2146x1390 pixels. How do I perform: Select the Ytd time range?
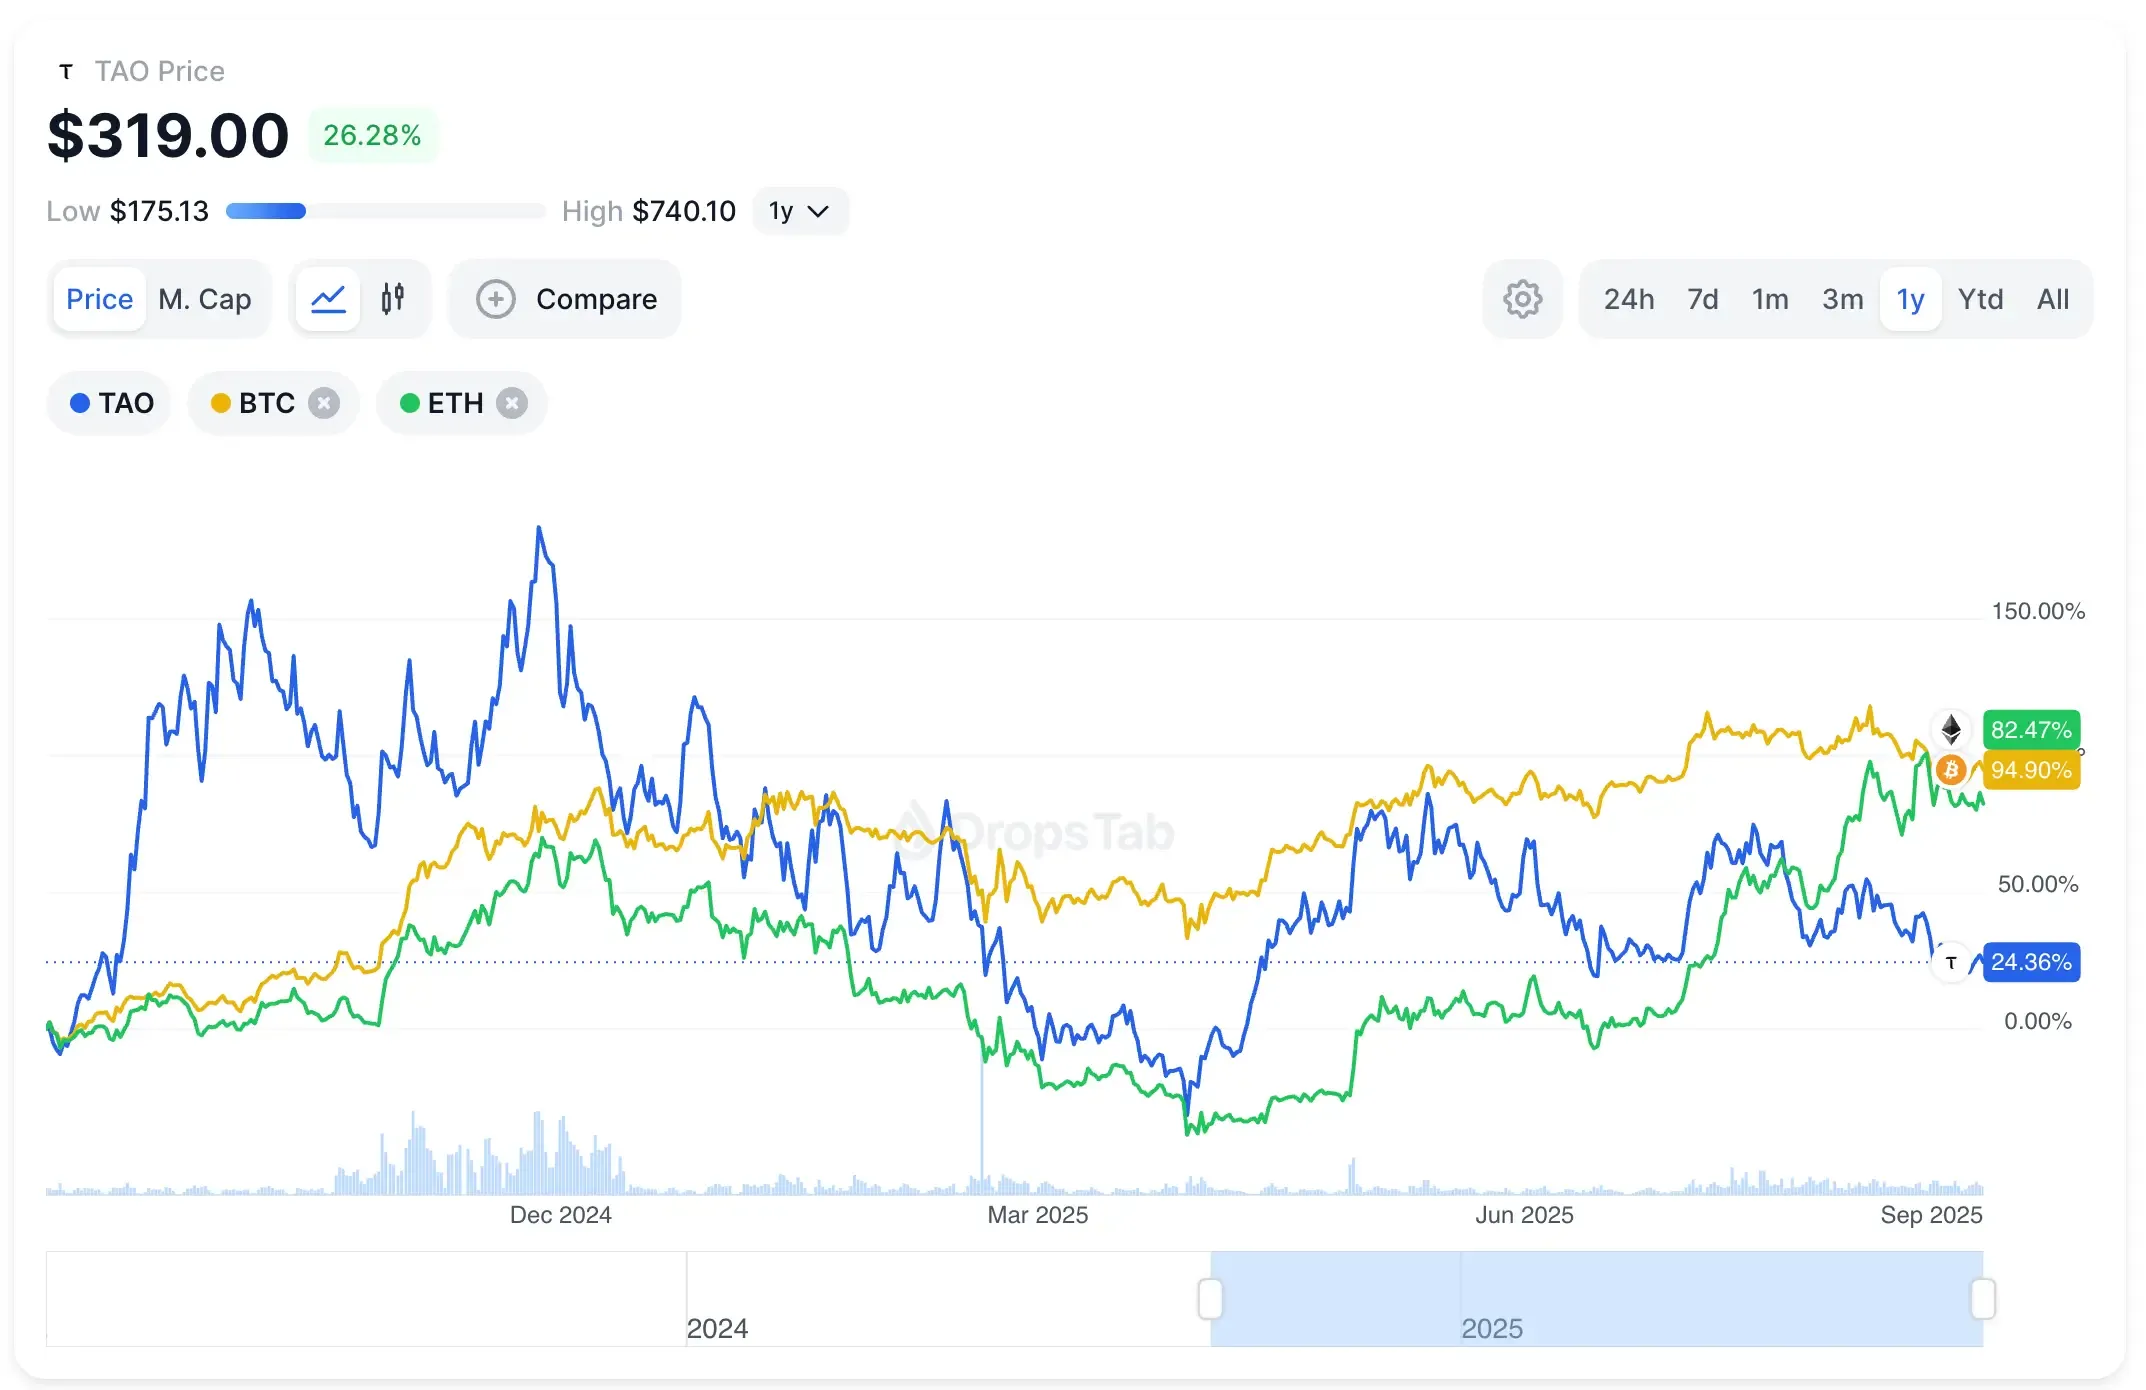tap(1981, 298)
